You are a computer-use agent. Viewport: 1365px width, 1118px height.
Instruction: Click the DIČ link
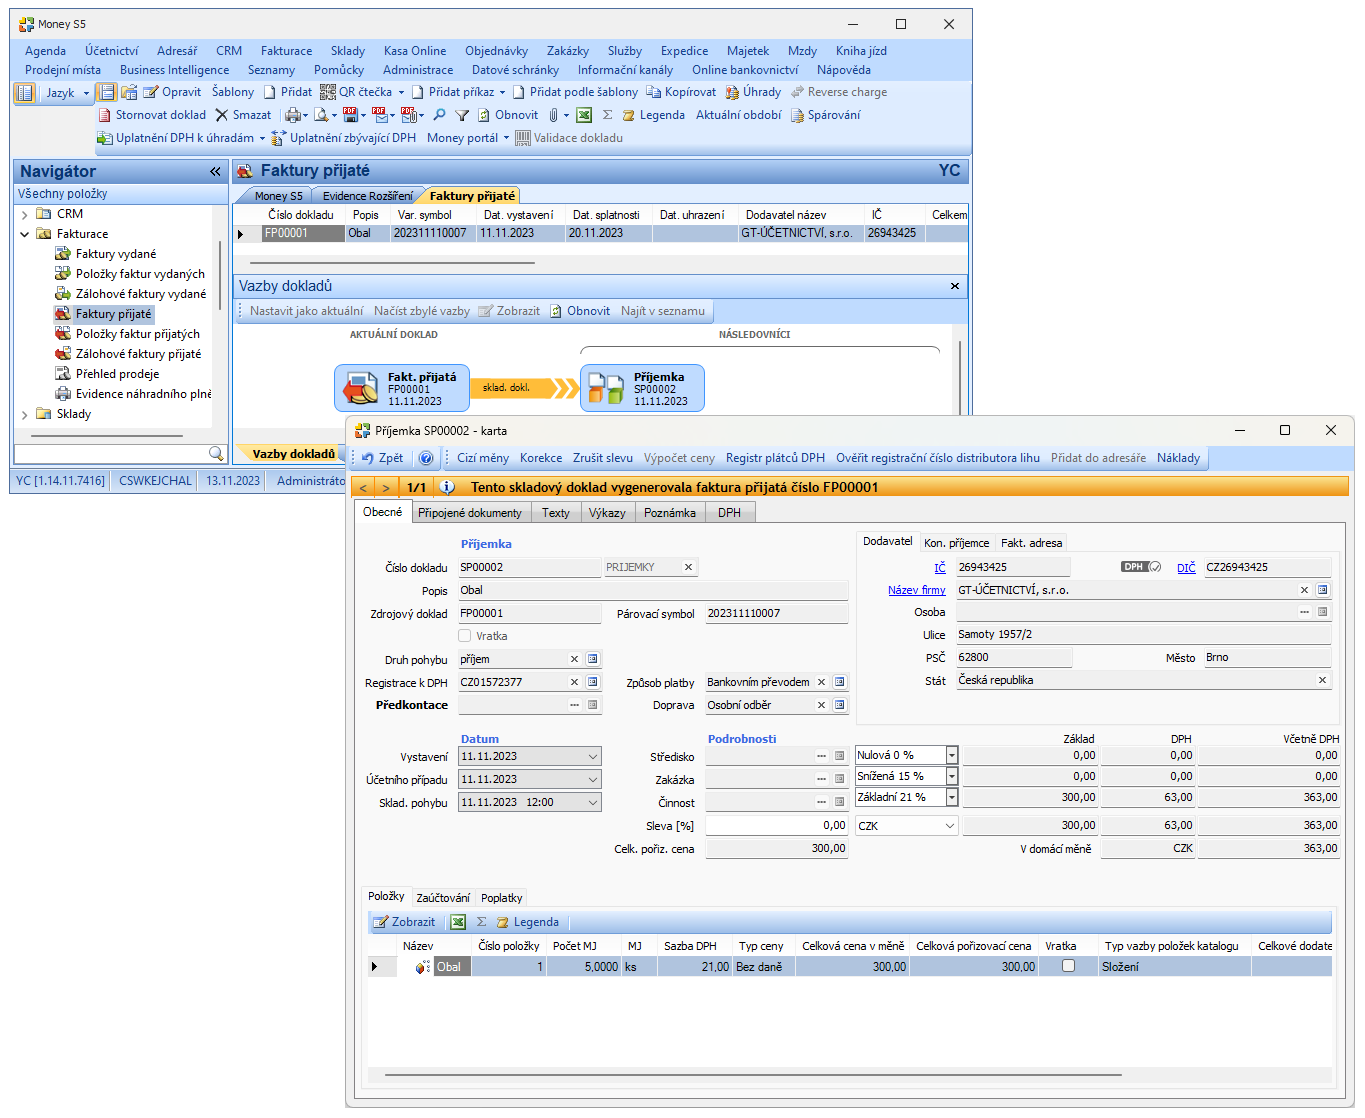click(x=1186, y=568)
